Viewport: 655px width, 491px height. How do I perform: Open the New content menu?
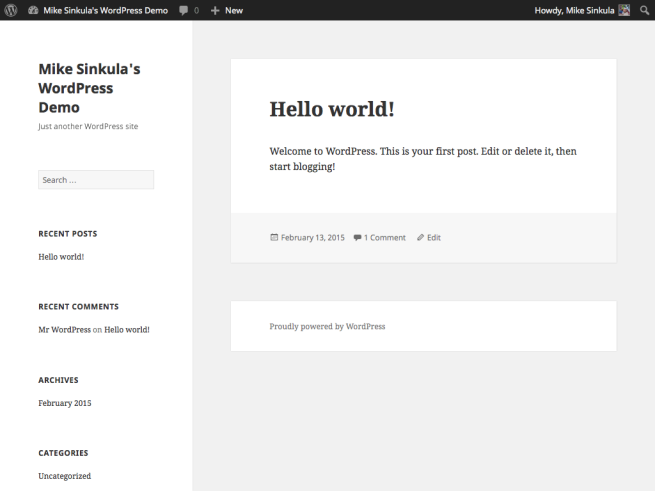[x=227, y=10]
